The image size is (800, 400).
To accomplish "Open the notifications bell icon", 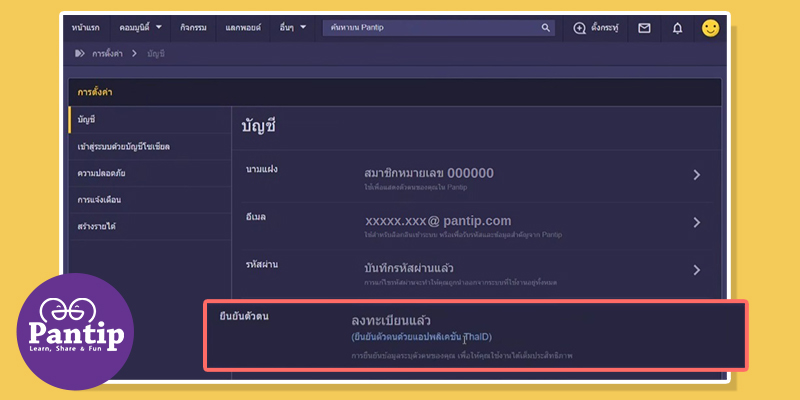I will [x=677, y=29].
